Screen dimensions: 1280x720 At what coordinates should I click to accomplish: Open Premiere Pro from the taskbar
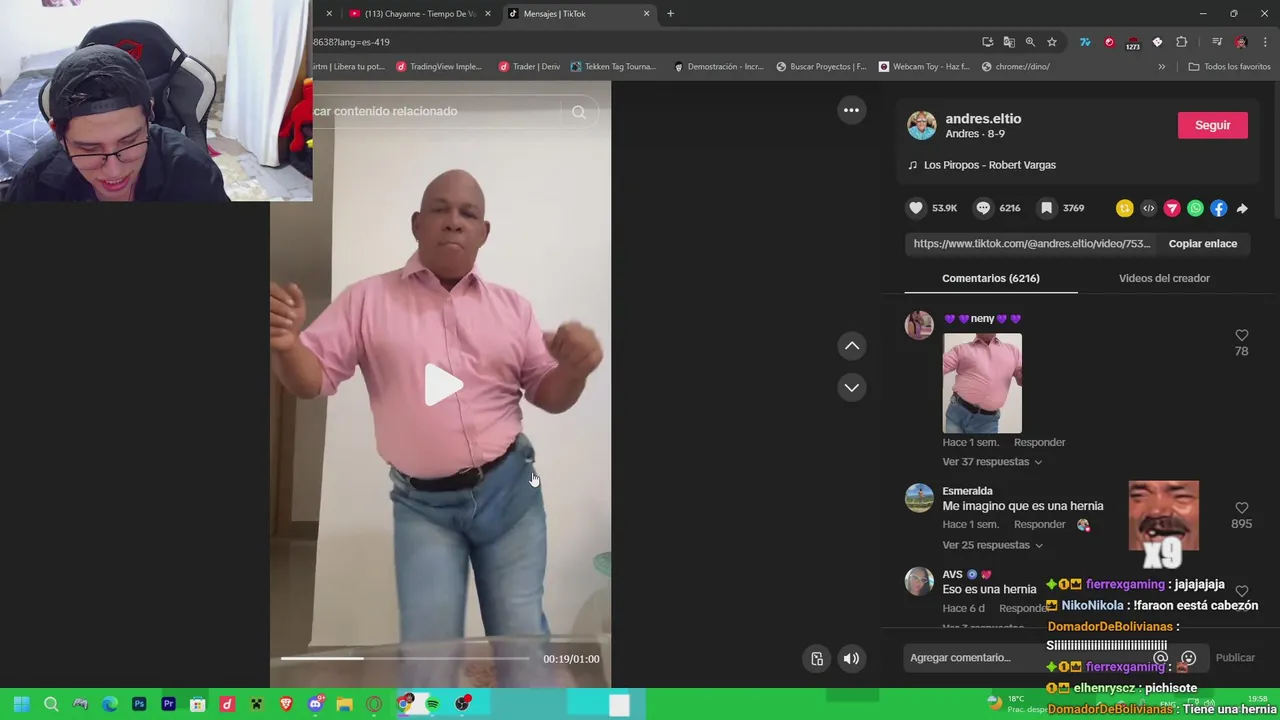coord(168,704)
